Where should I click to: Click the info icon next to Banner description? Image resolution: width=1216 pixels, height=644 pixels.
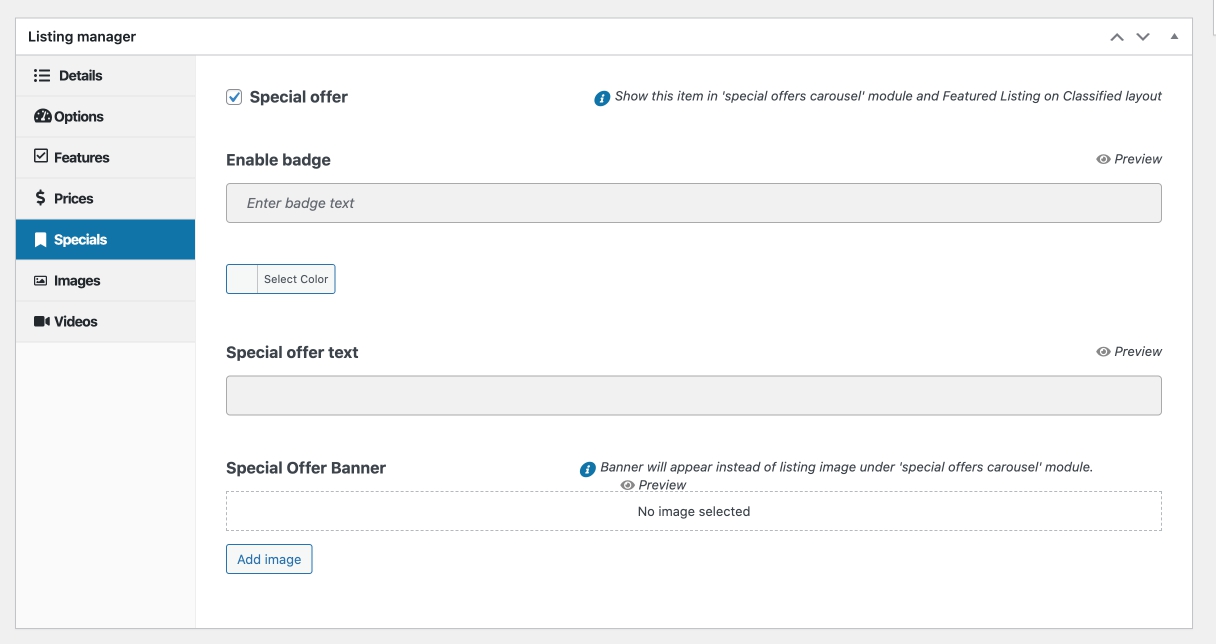[x=588, y=469]
